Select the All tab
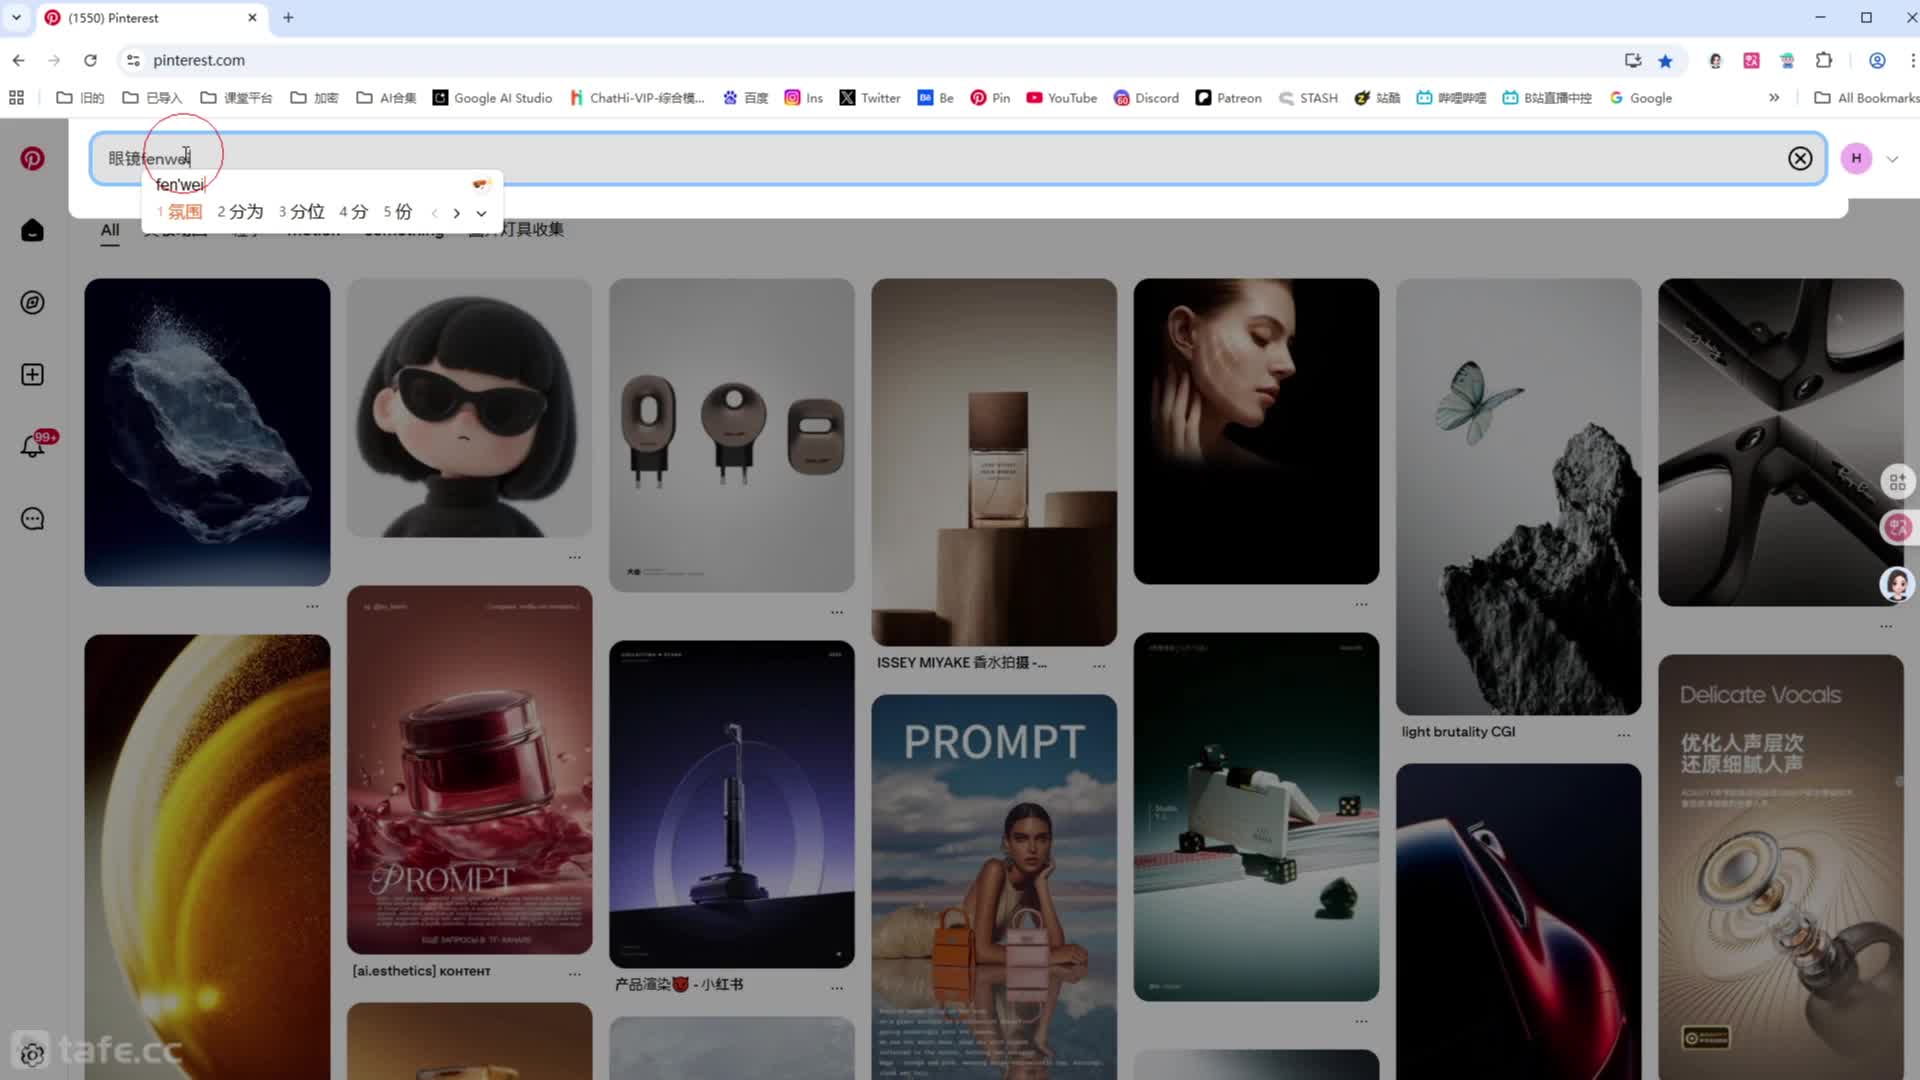1920x1080 pixels. (110, 230)
